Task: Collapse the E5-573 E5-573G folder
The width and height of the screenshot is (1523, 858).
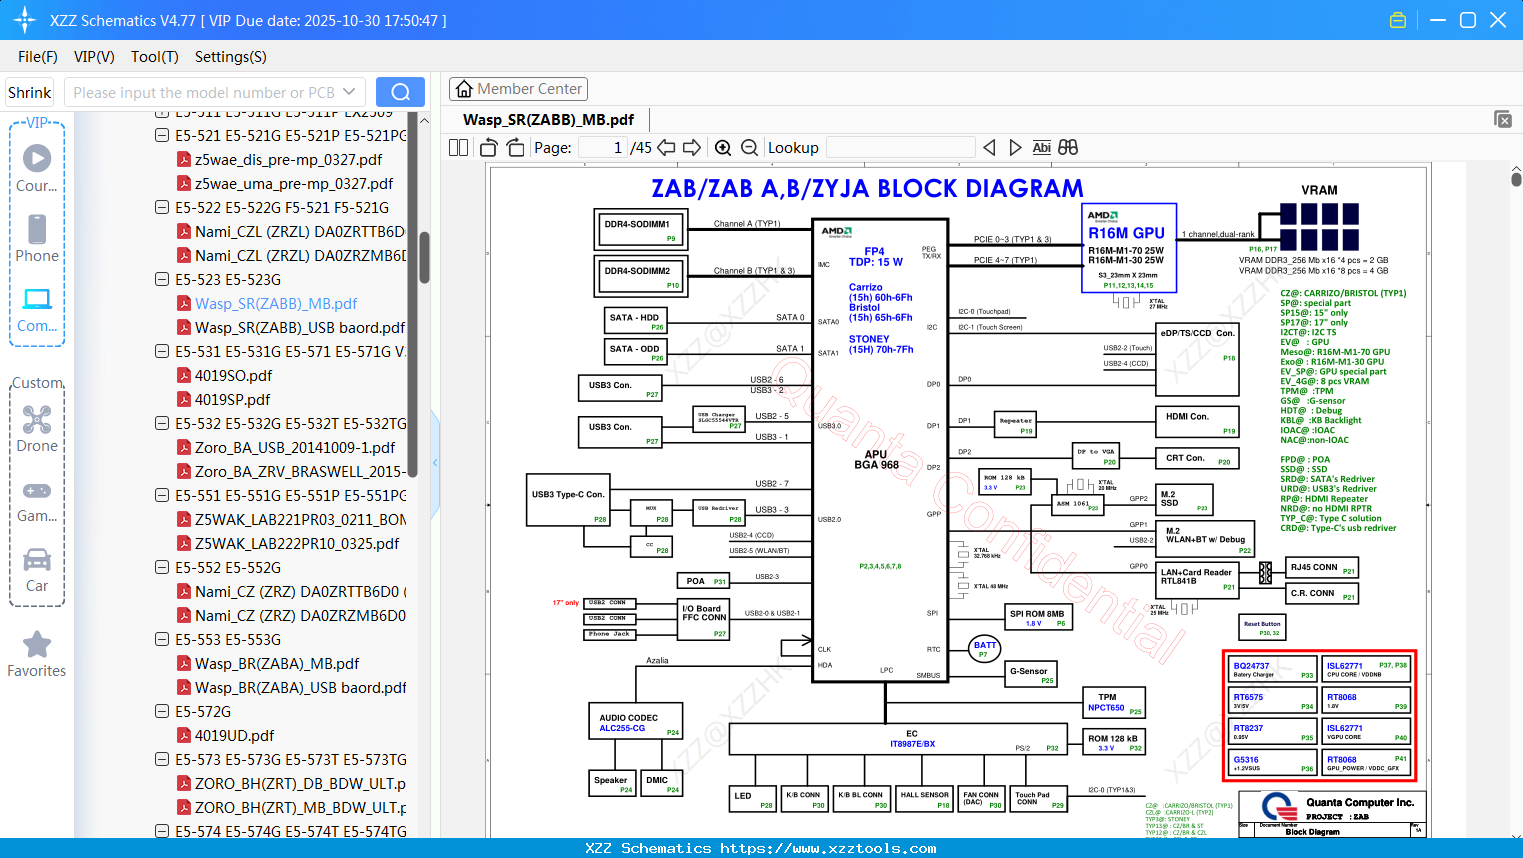Action: coord(162,759)
